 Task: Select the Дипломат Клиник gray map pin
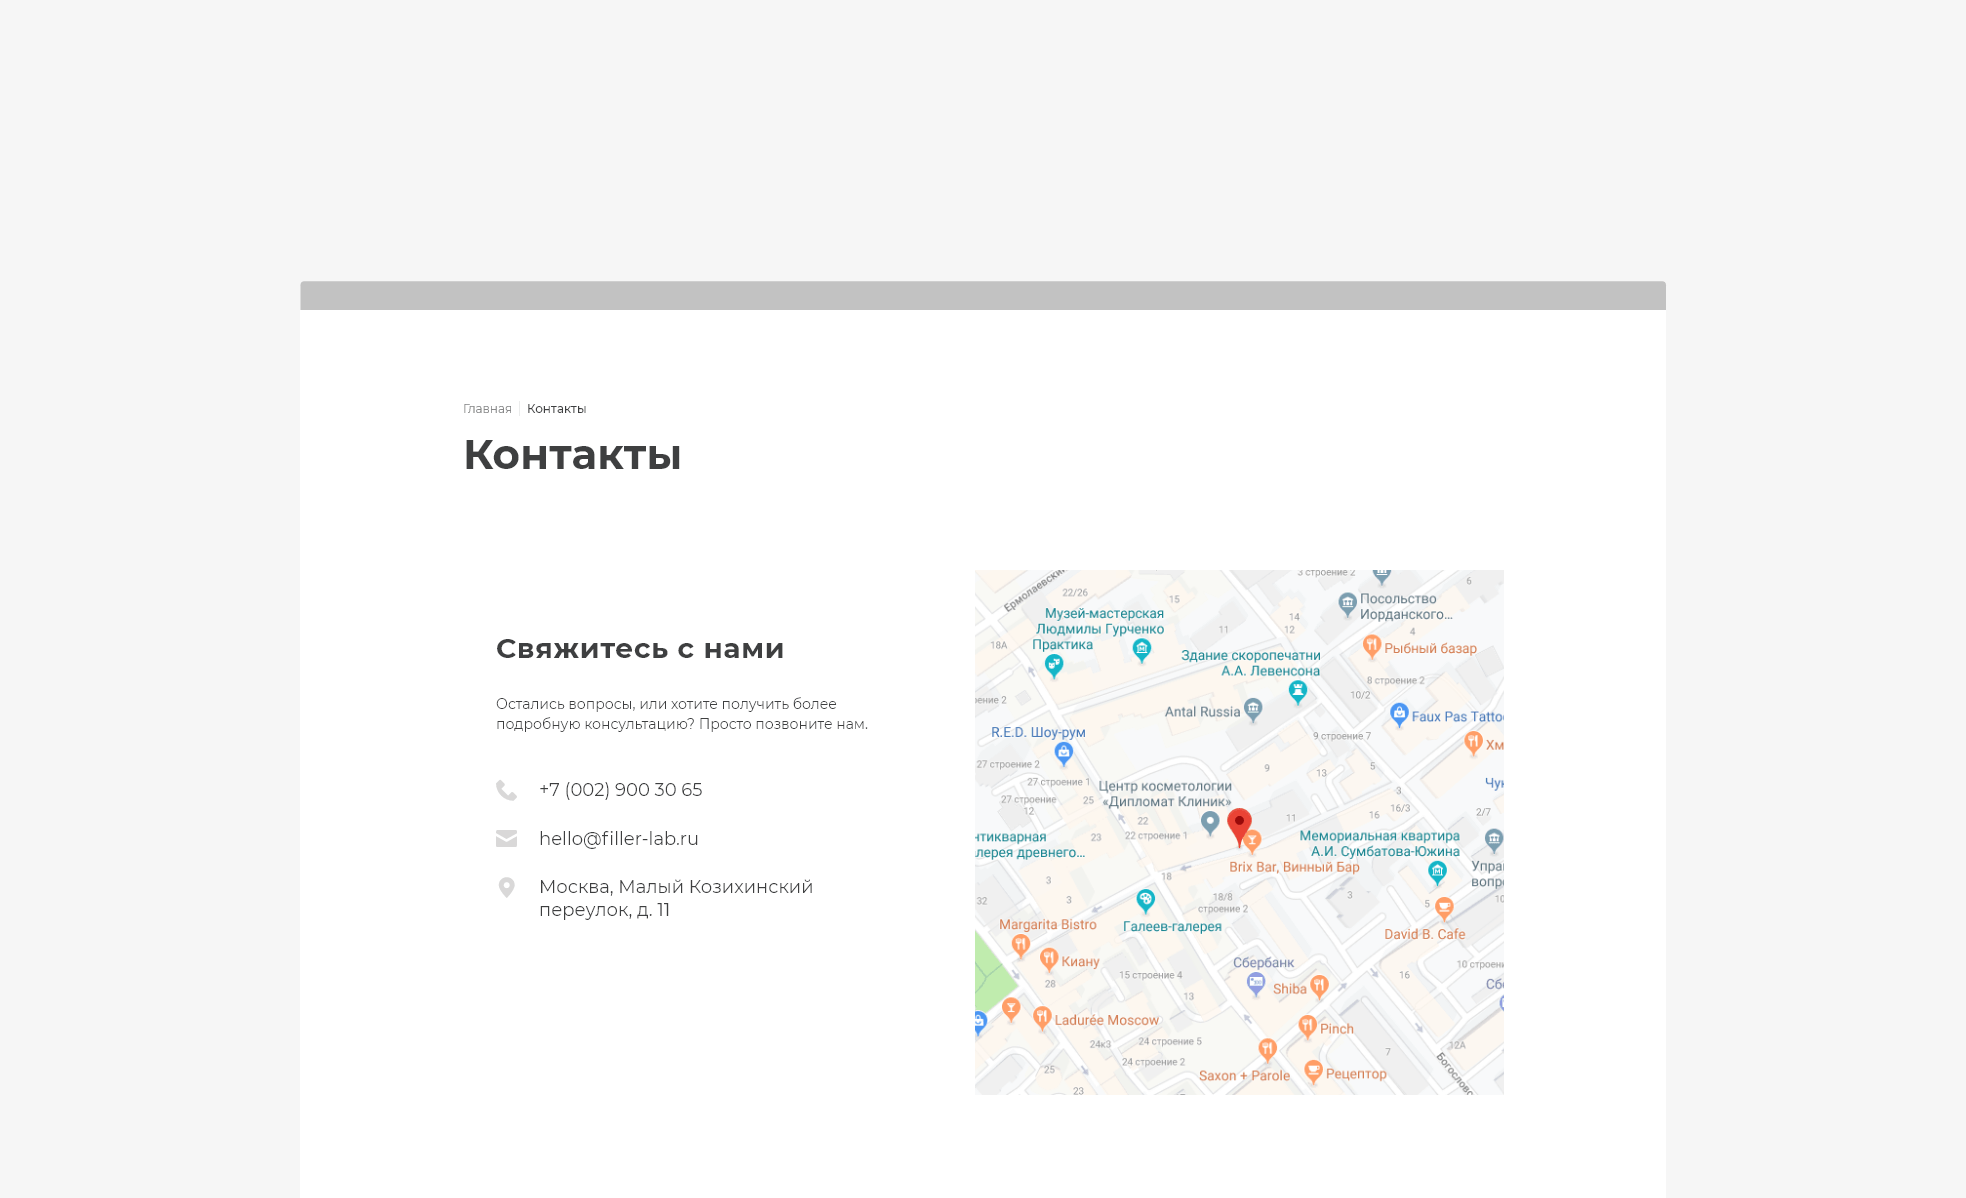(1210, 823)
